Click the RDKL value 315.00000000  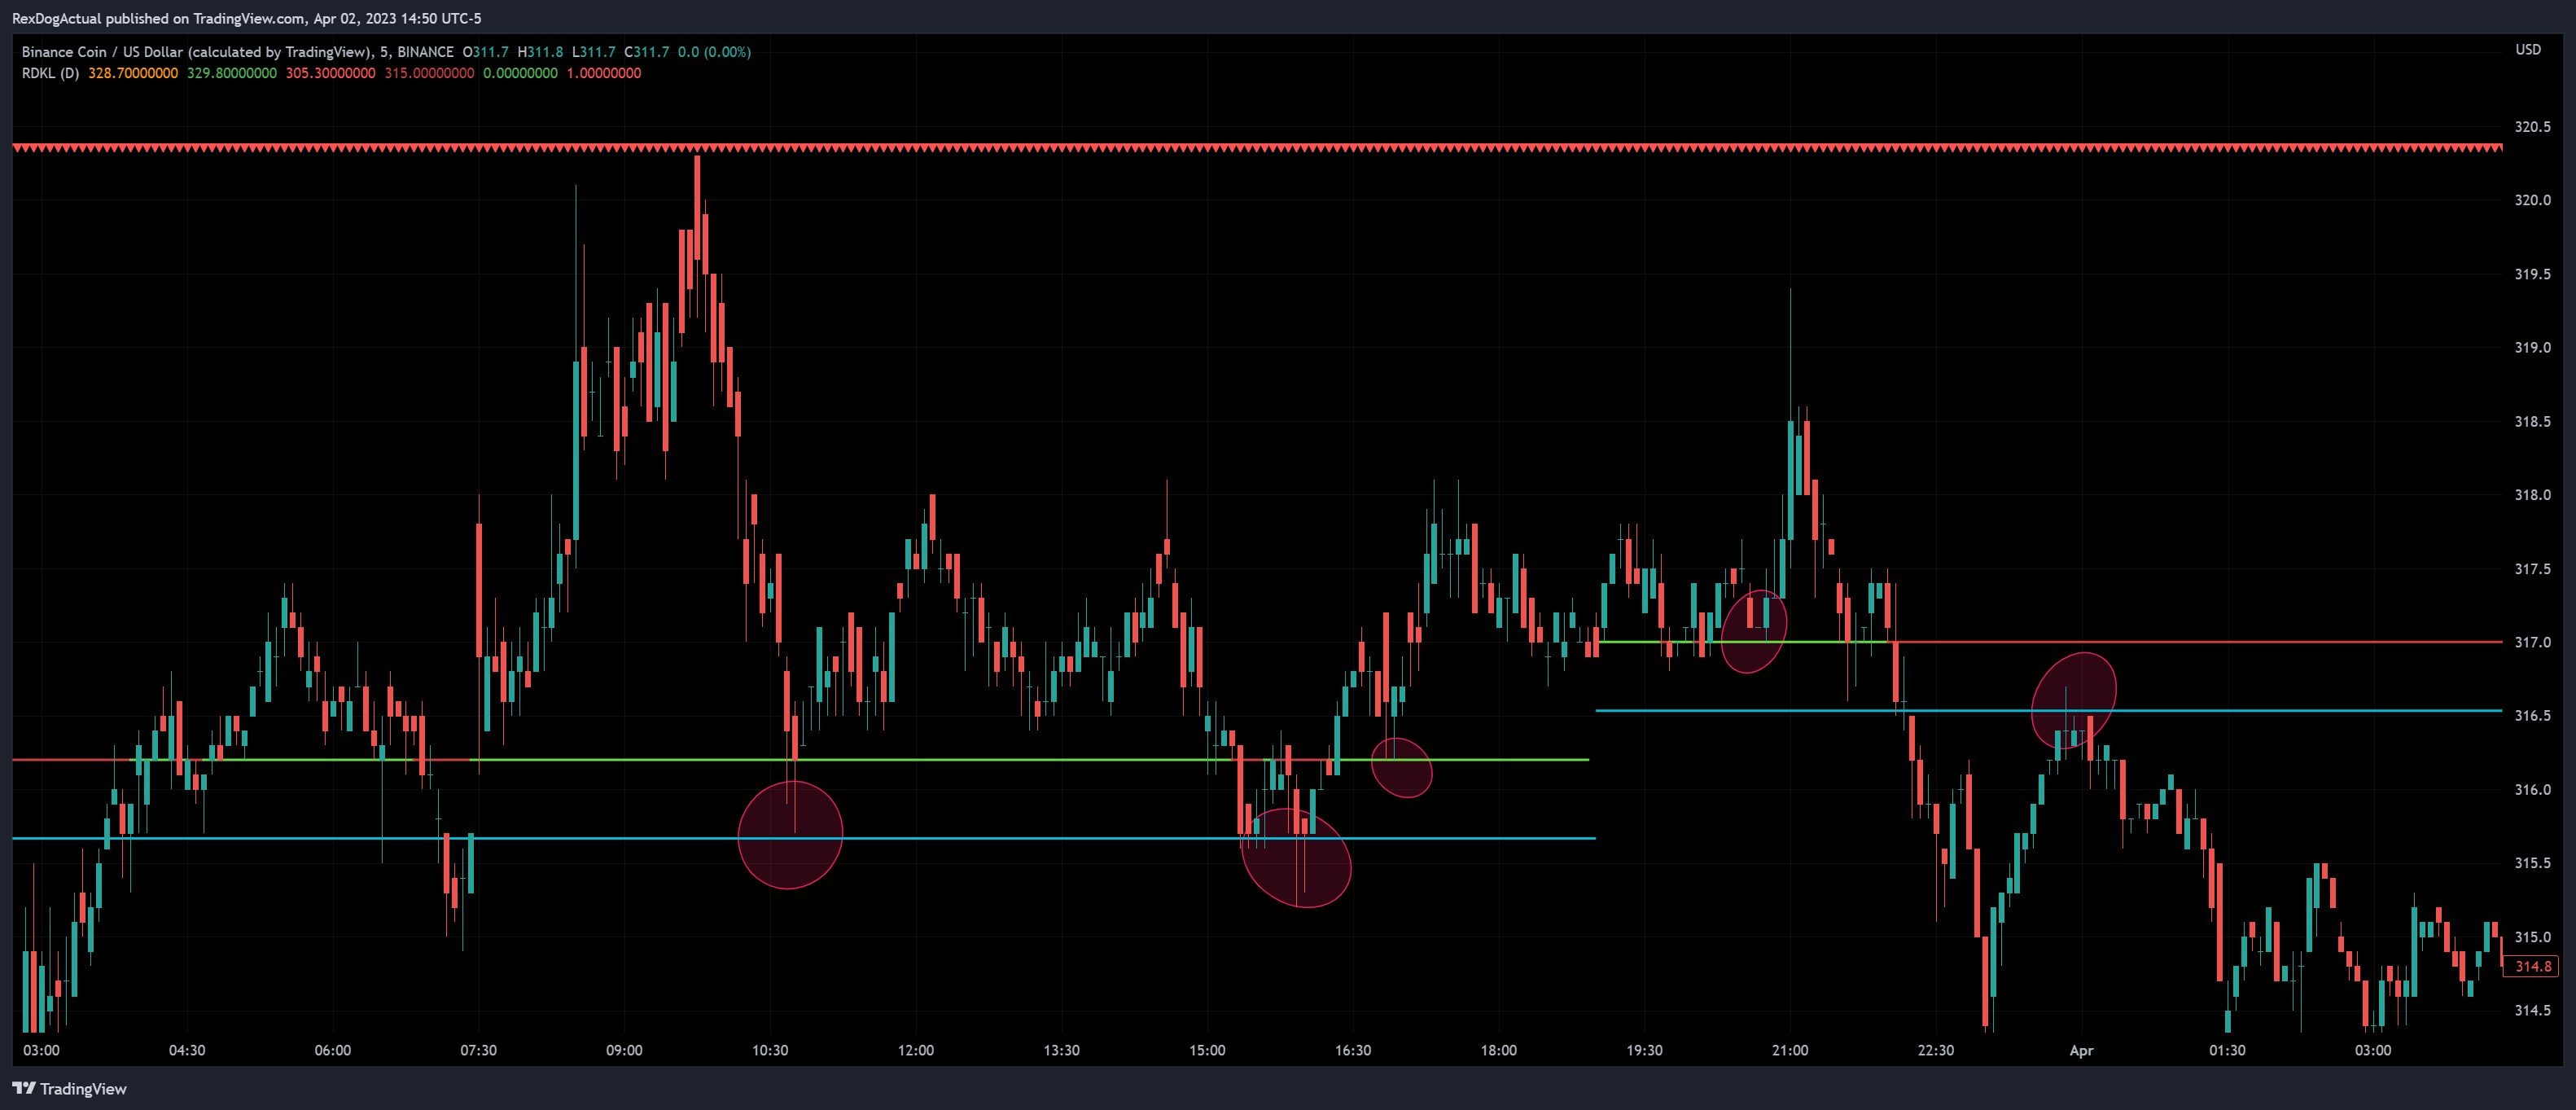430,73
